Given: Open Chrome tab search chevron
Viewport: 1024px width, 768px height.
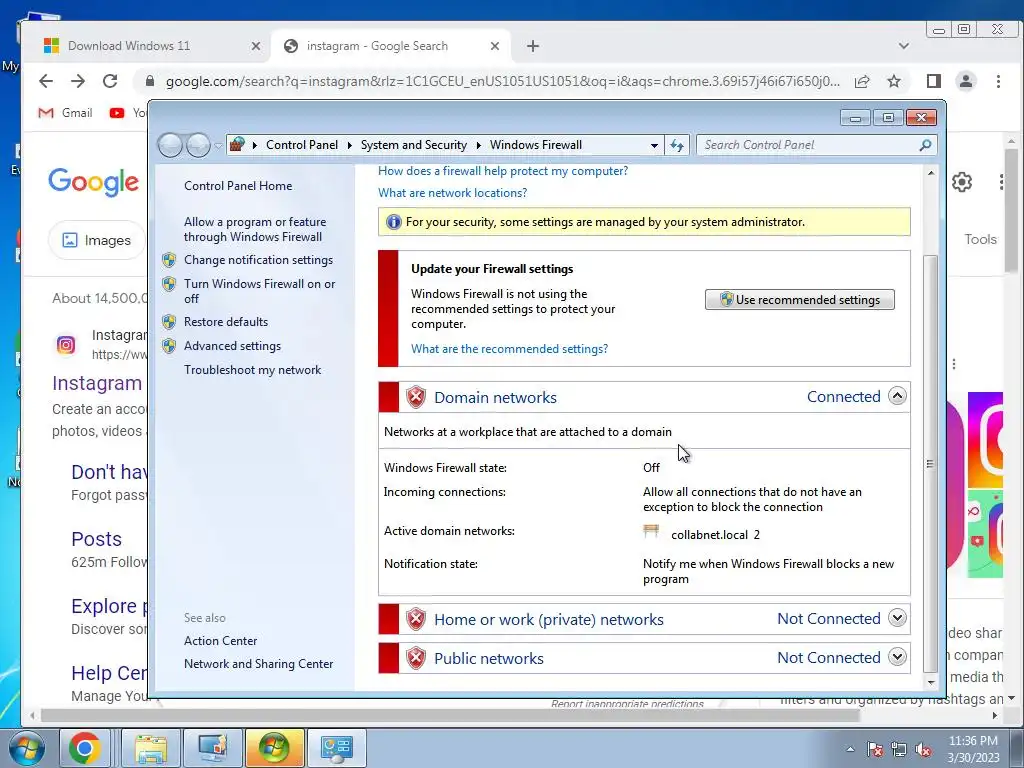Looking at the screenshot, I should tap(904, 46).
